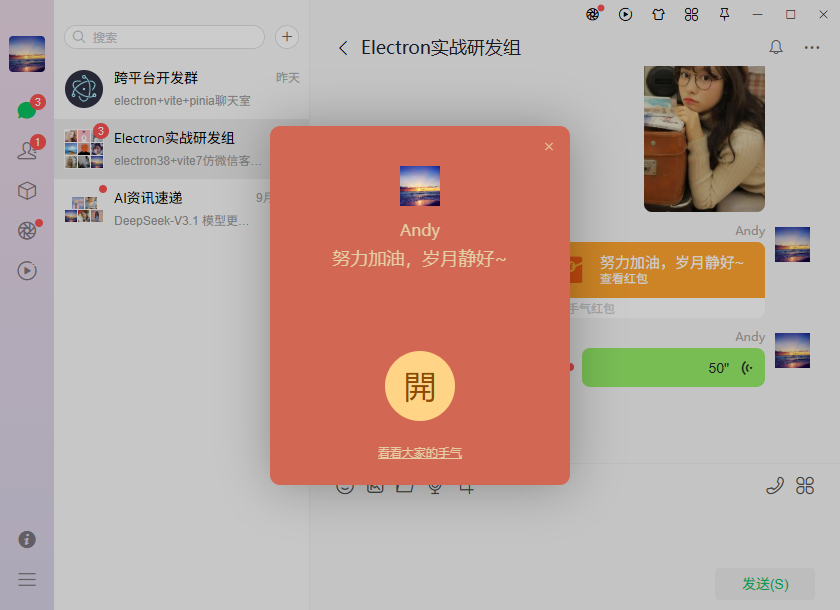Open Moments via the shutter icon
This screenshot has width=840, height=610.
[x=27, y=229]
